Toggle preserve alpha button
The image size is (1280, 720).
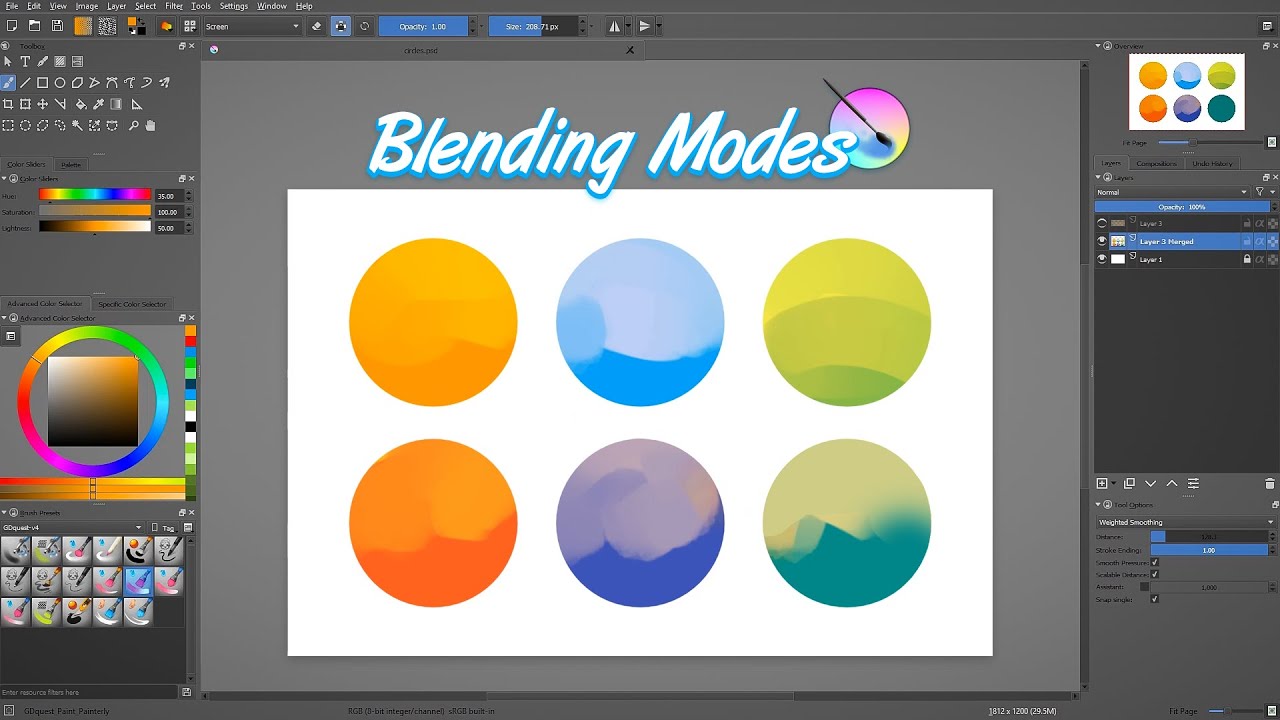(341, 26)
